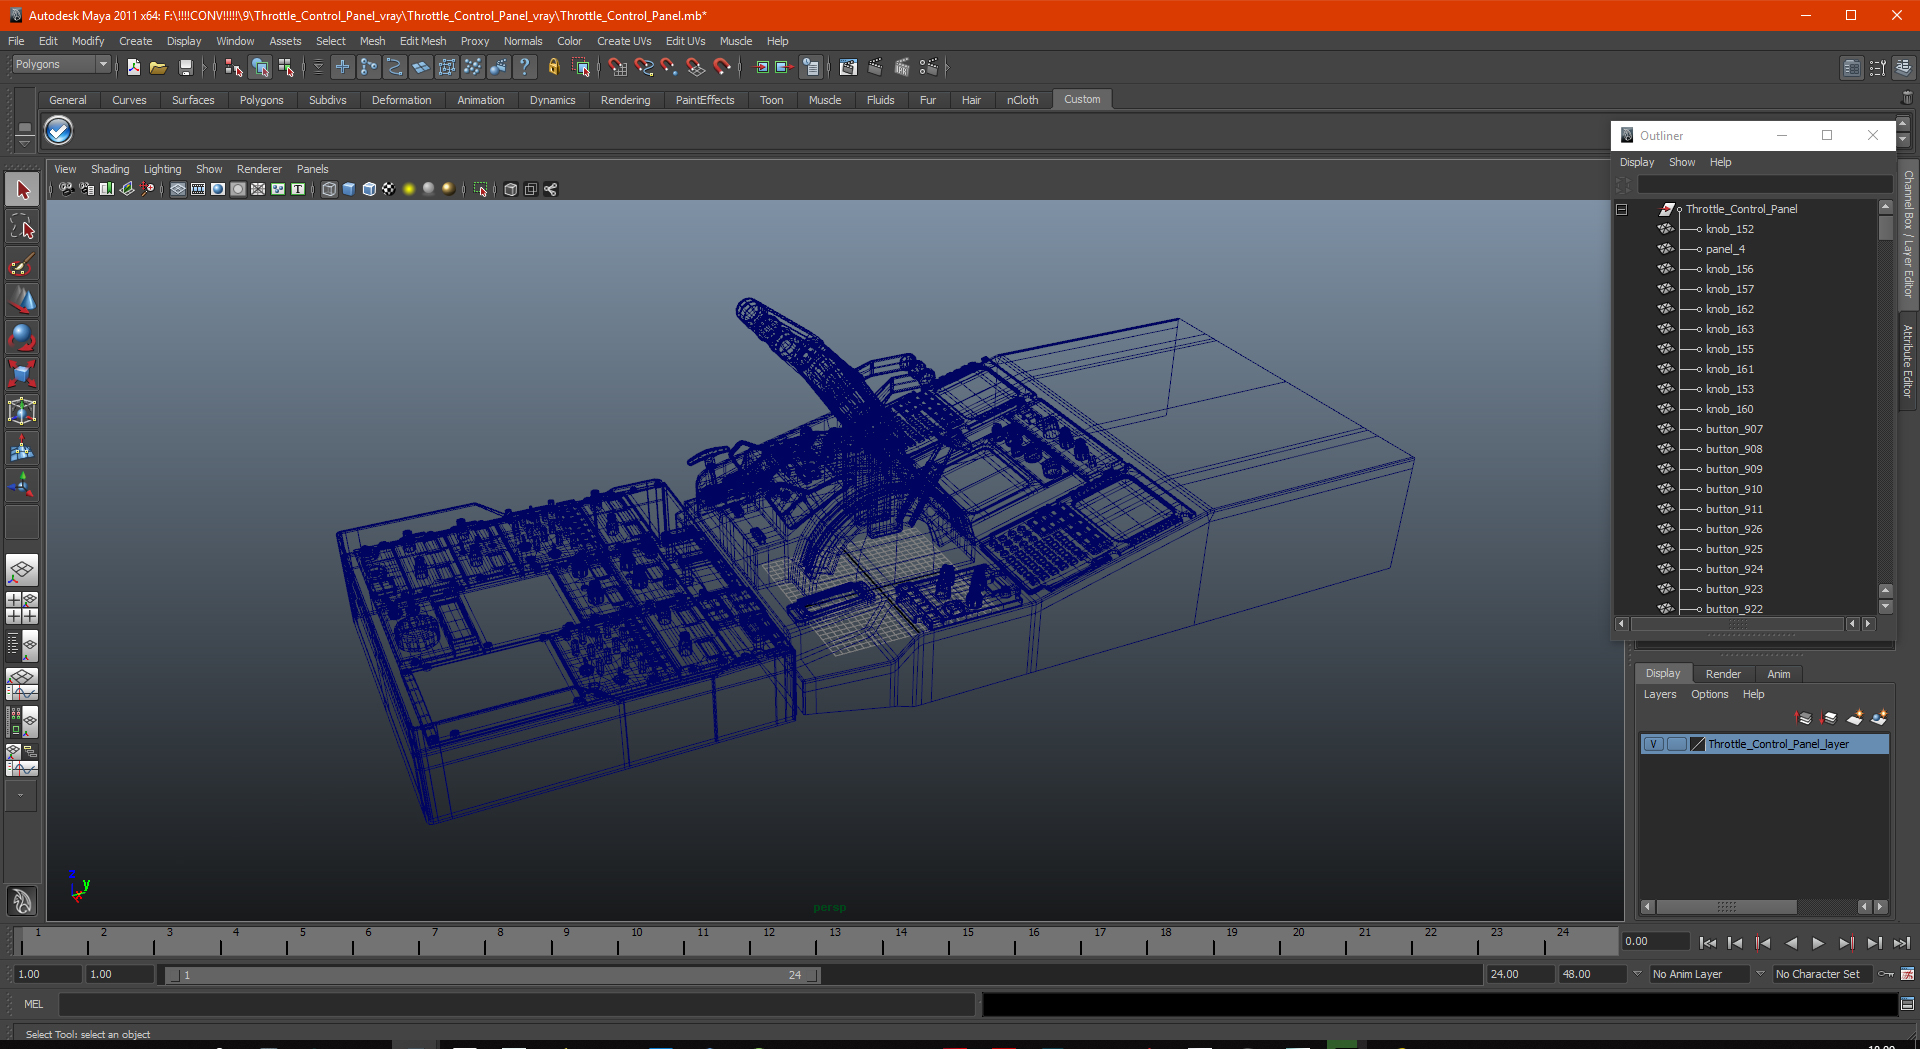
Task: Toggle use all lights yellow sphere
Action: tap(409, 189)
